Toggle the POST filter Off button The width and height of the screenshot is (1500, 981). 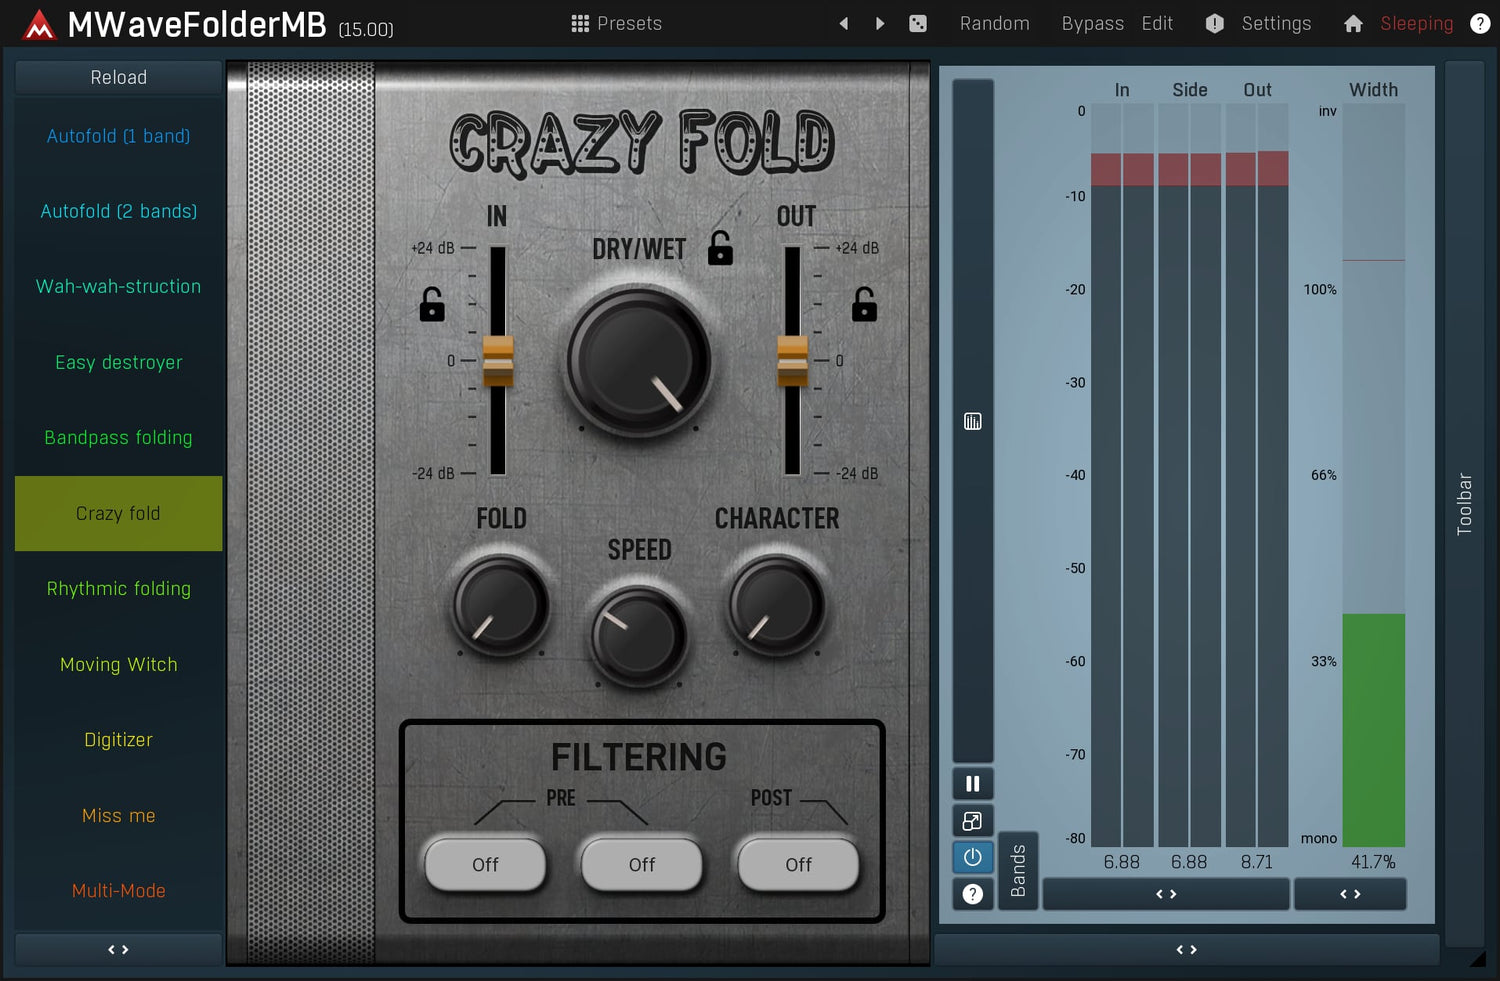pos(798,864)
